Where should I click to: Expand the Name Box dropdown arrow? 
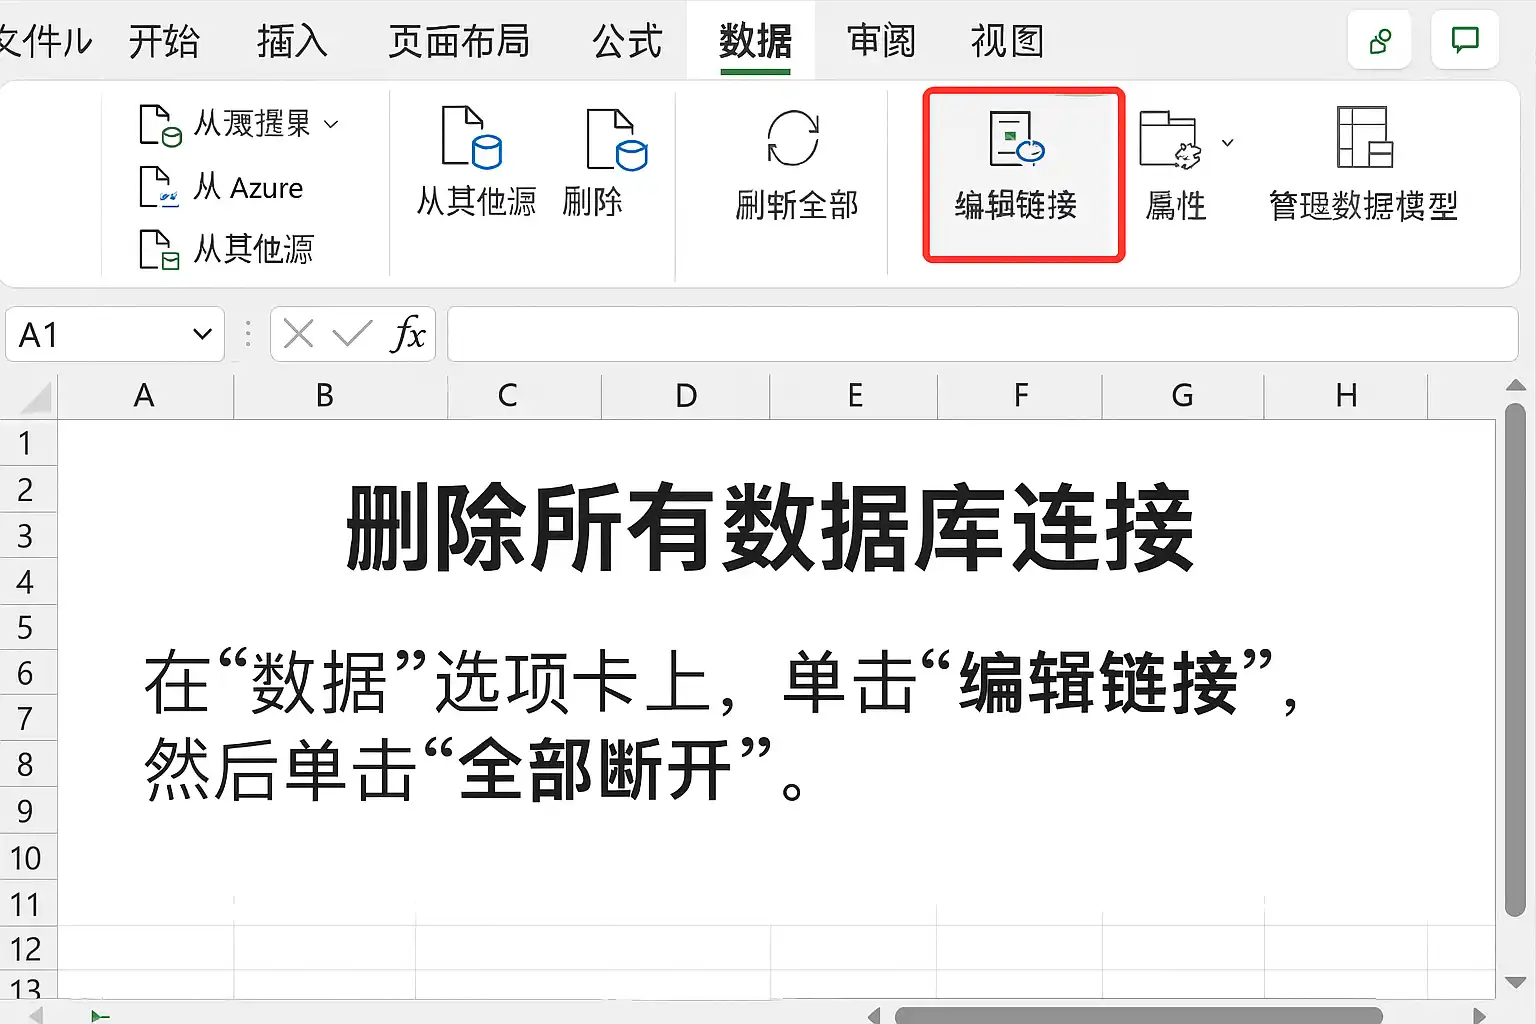(203, 334)
